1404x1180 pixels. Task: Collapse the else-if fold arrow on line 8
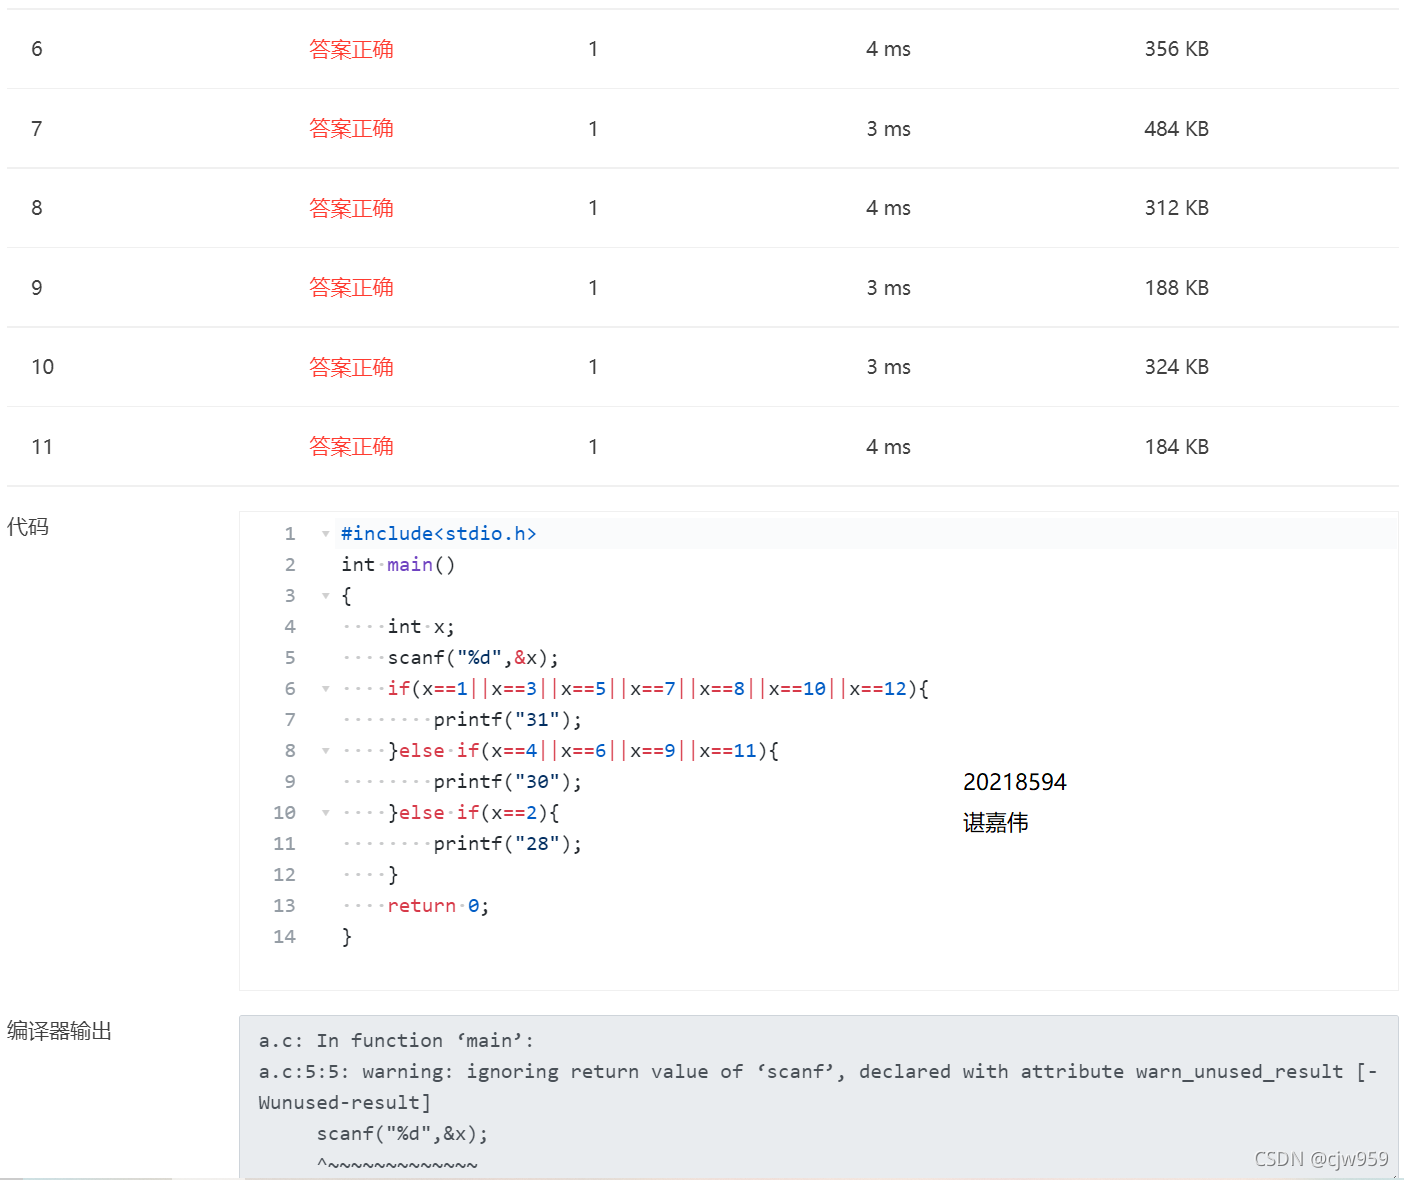(x=325, y=751)
